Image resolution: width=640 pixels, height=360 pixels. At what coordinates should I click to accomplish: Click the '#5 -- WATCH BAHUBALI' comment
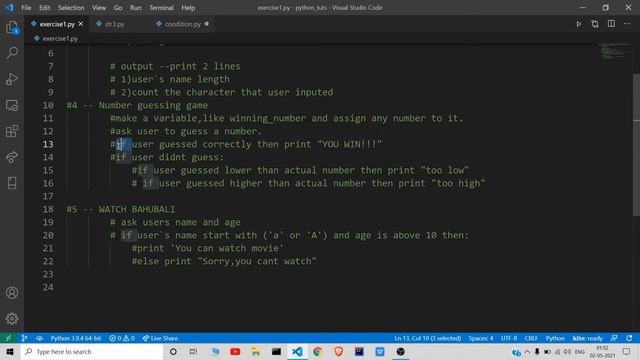[121, 209]
